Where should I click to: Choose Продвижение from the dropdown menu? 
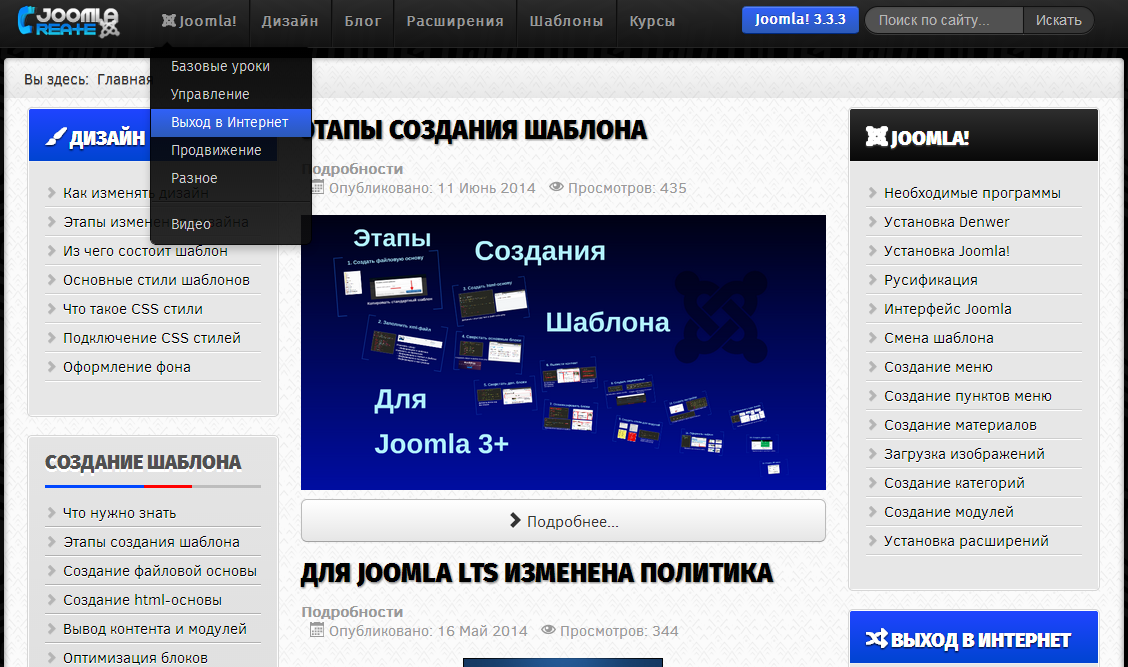point(216,150)
